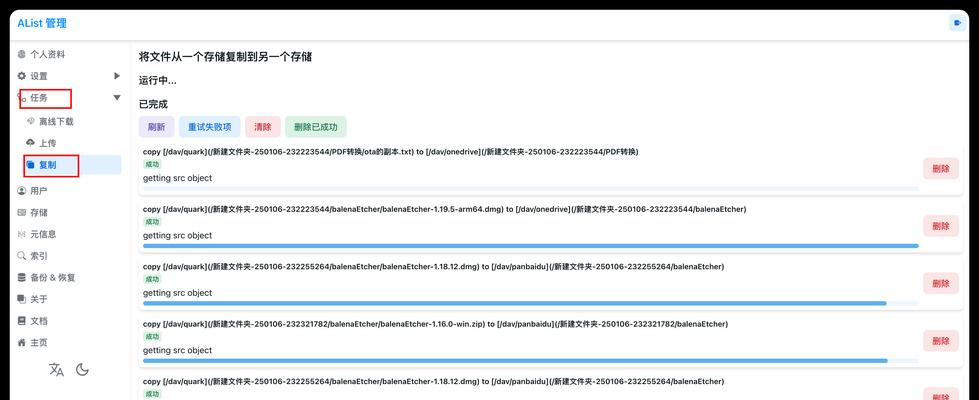979x400 pixels.
Task: Click 成功 badge of ota的副本.txt task
Action: [152, 165]
